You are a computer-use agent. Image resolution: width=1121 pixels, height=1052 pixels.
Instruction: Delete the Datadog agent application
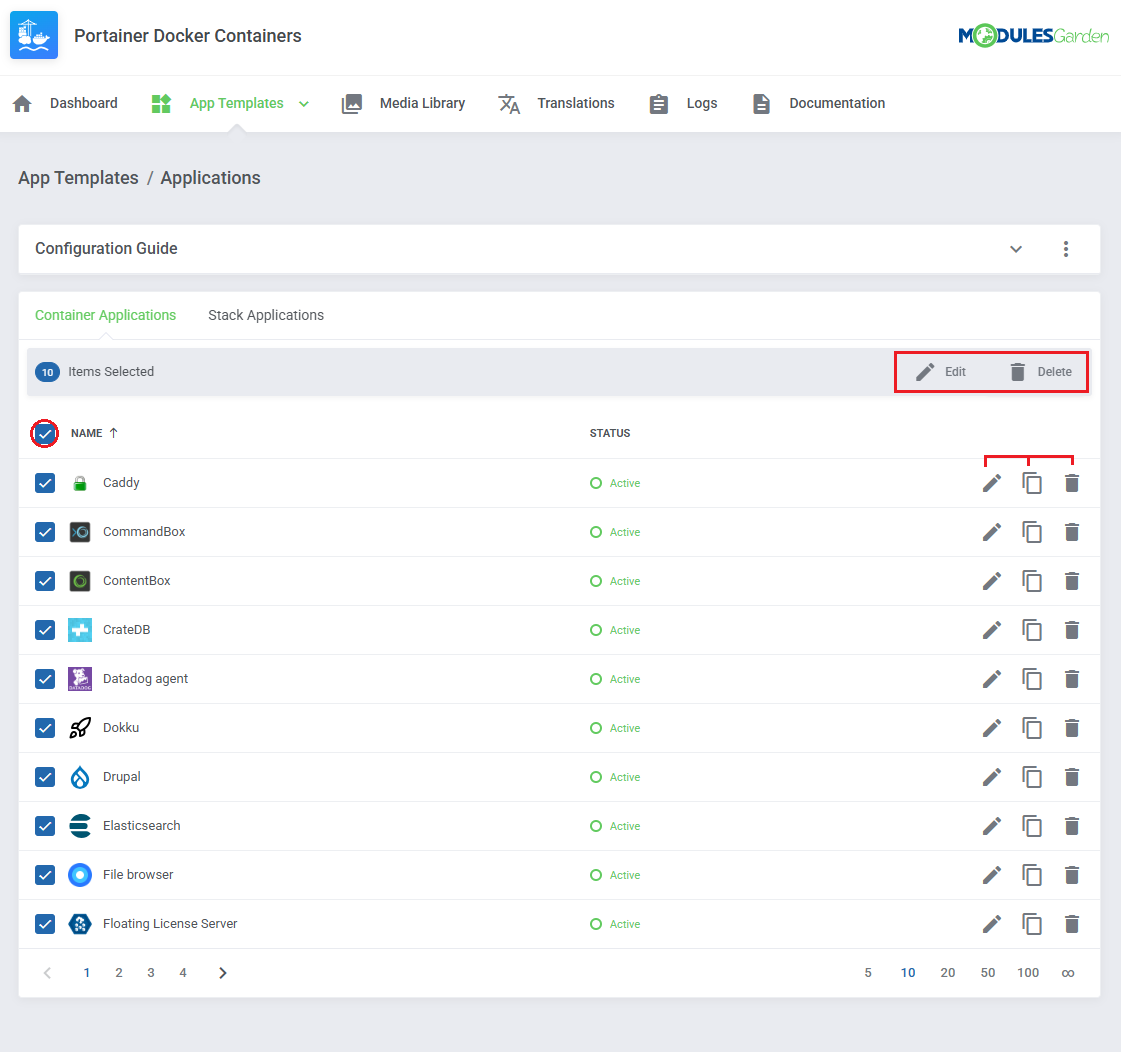pos(1072,679)
